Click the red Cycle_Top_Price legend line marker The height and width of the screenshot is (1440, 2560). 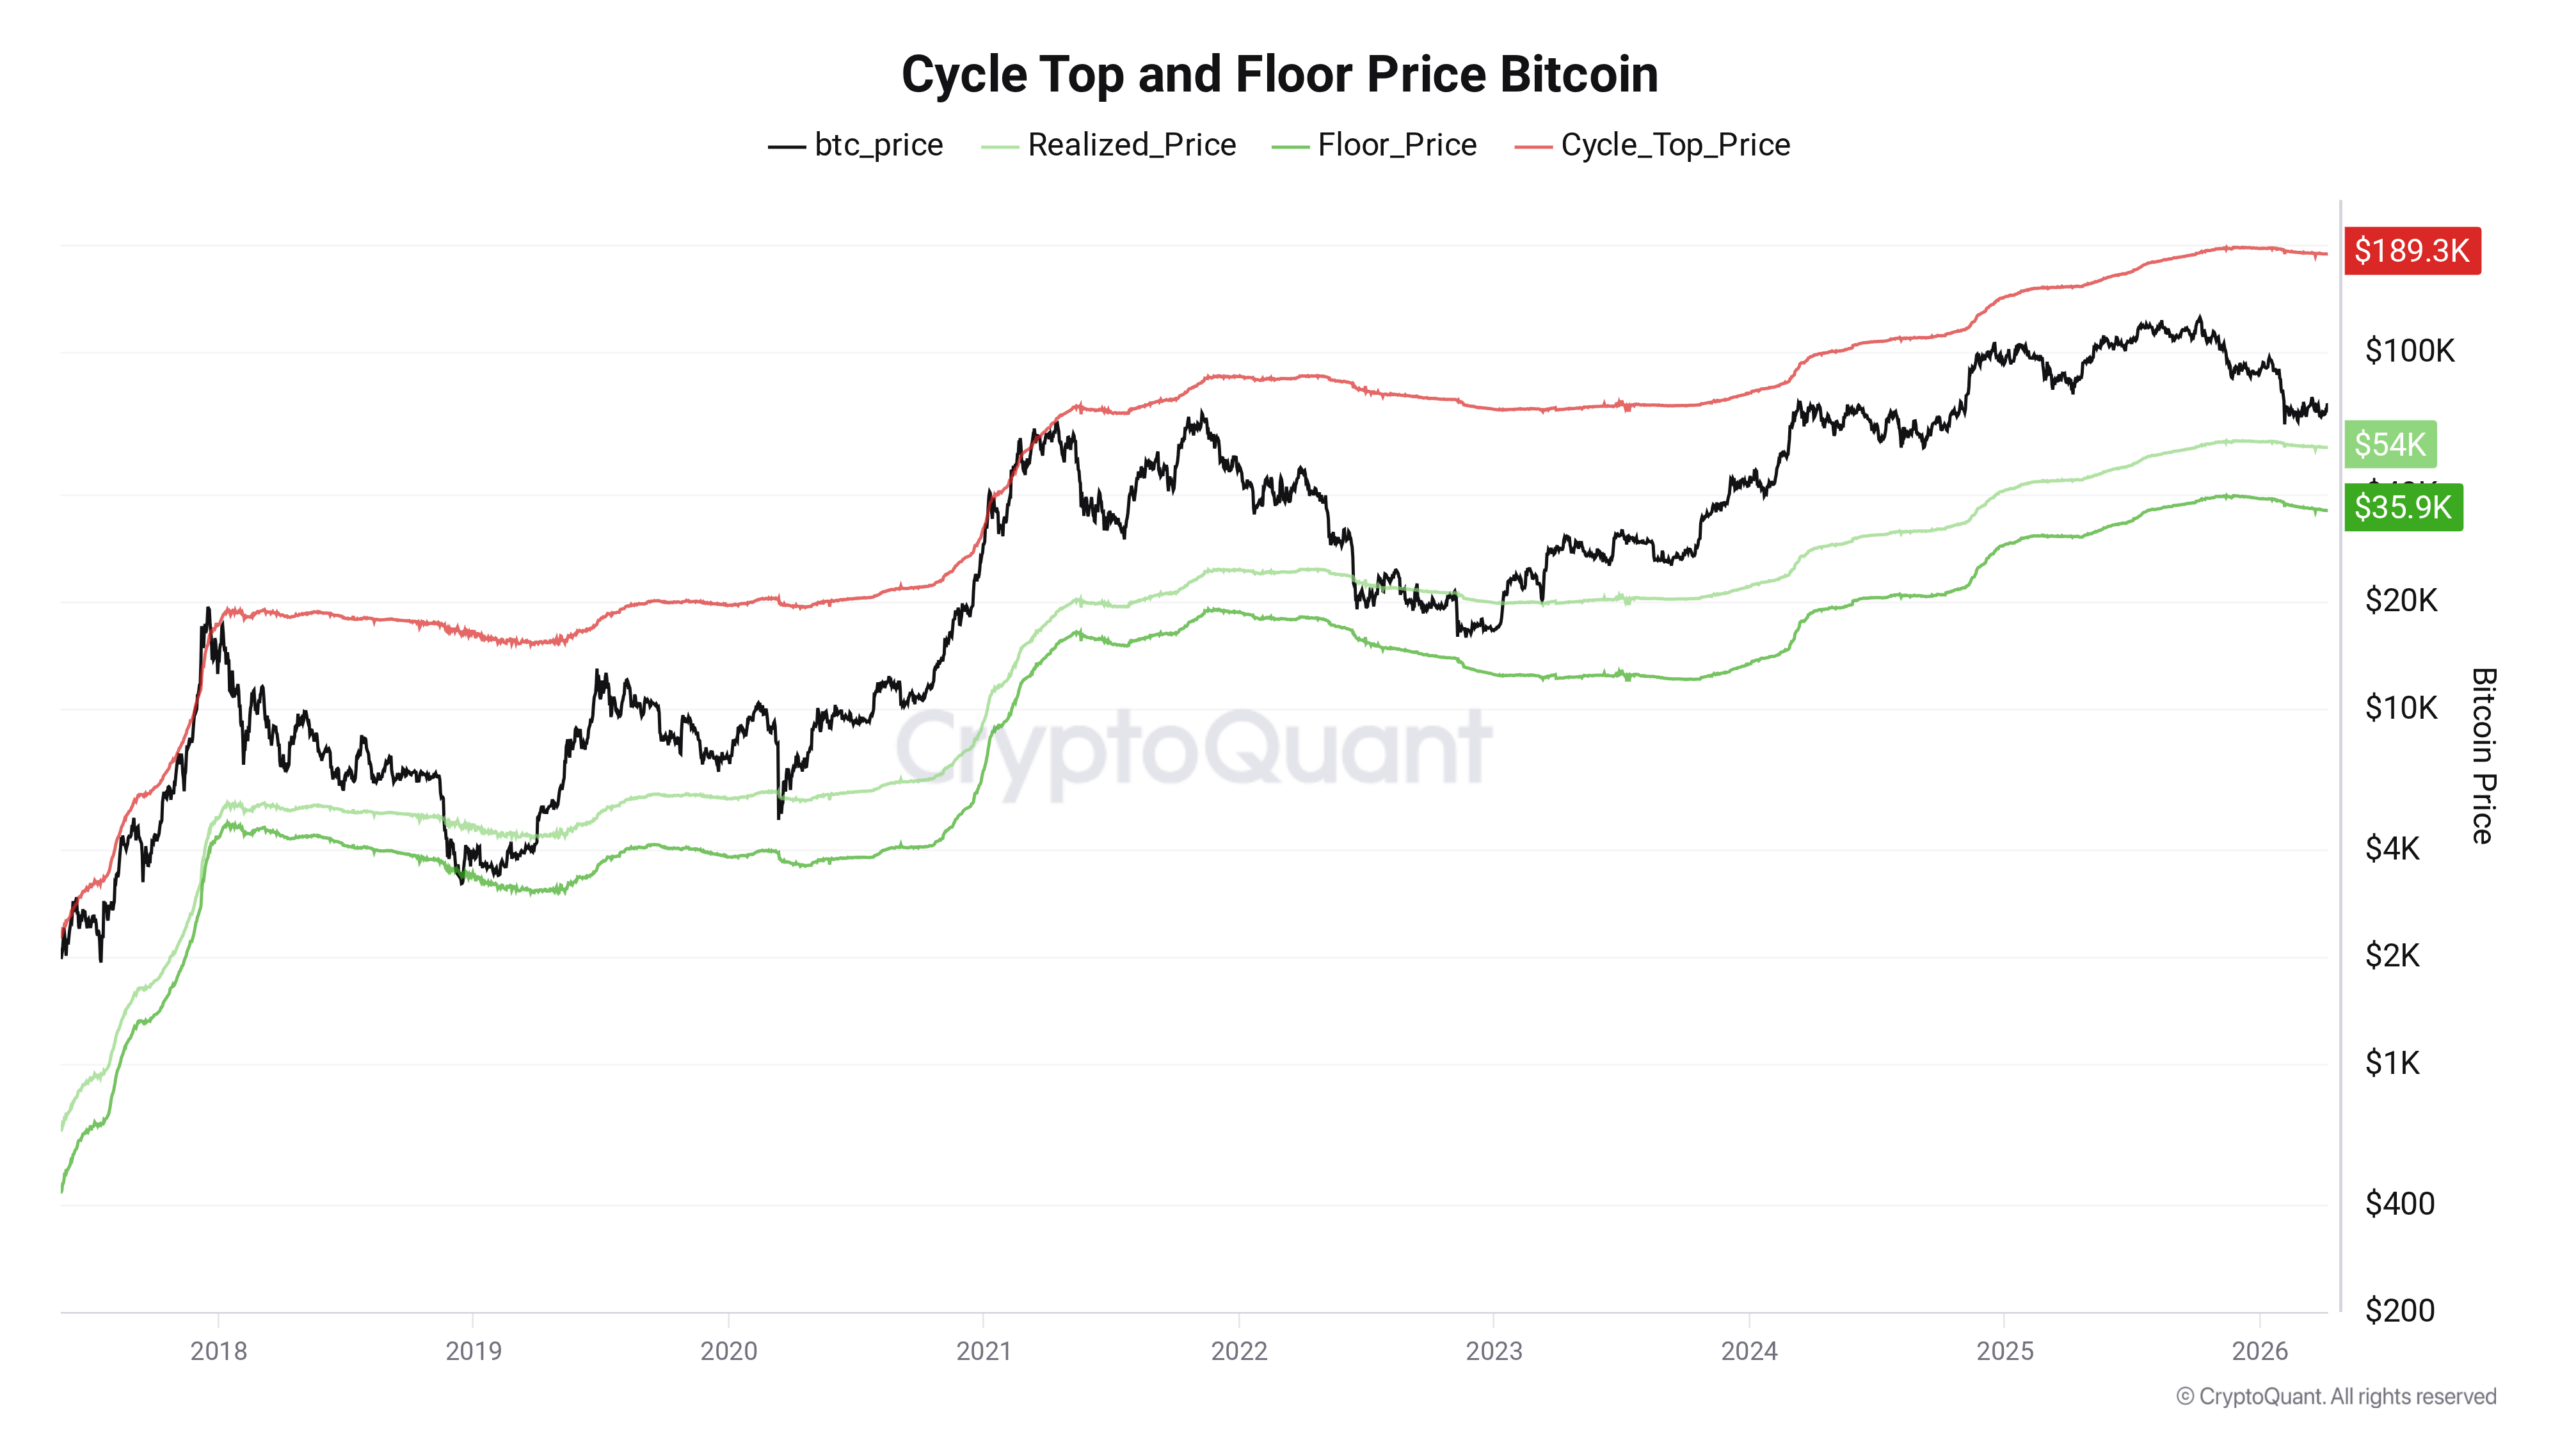point(1532,147)
